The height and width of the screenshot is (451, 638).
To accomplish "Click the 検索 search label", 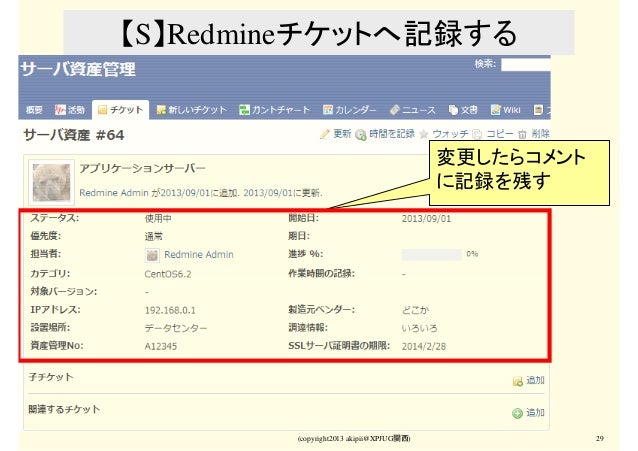I will (x=485, y=64).
